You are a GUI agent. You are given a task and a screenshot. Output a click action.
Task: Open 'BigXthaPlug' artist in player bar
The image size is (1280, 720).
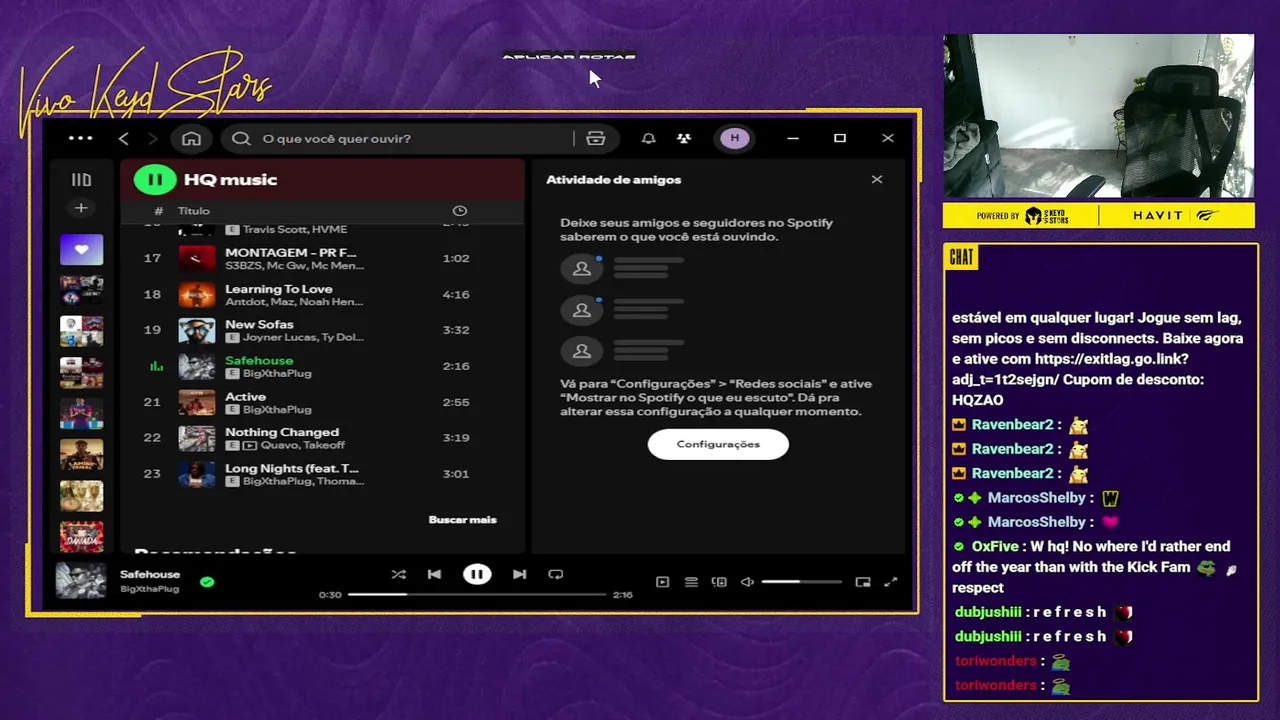(150, 589)
